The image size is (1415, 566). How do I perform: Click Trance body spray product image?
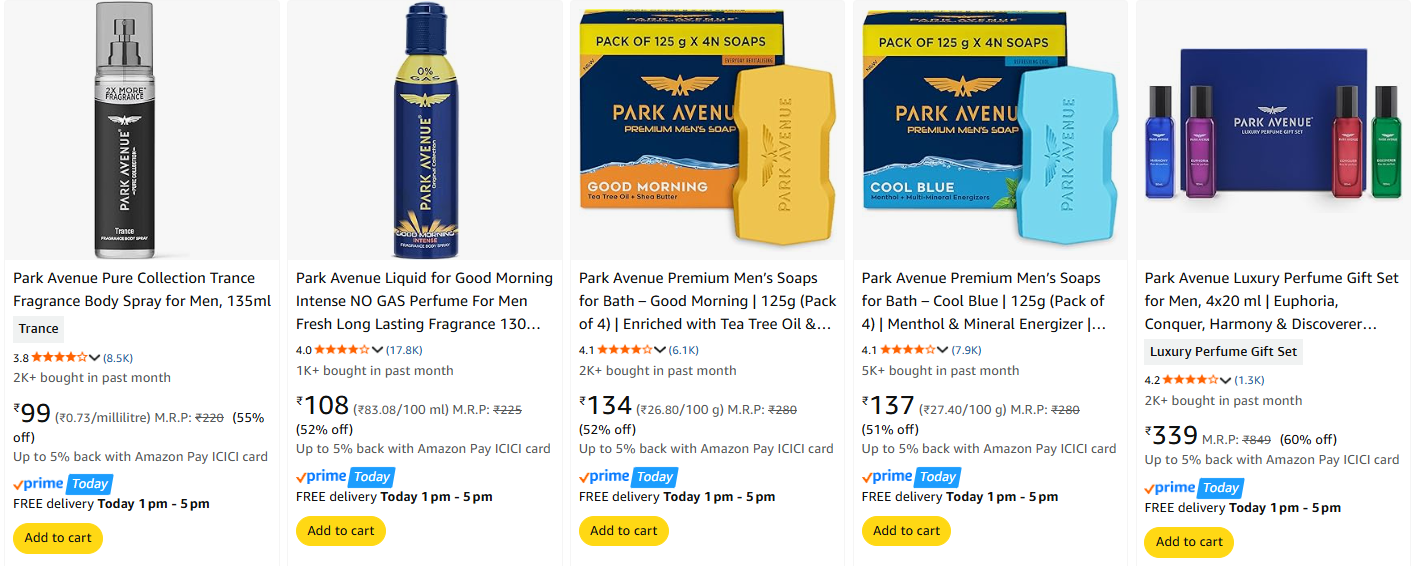click(x=141, y=130)
